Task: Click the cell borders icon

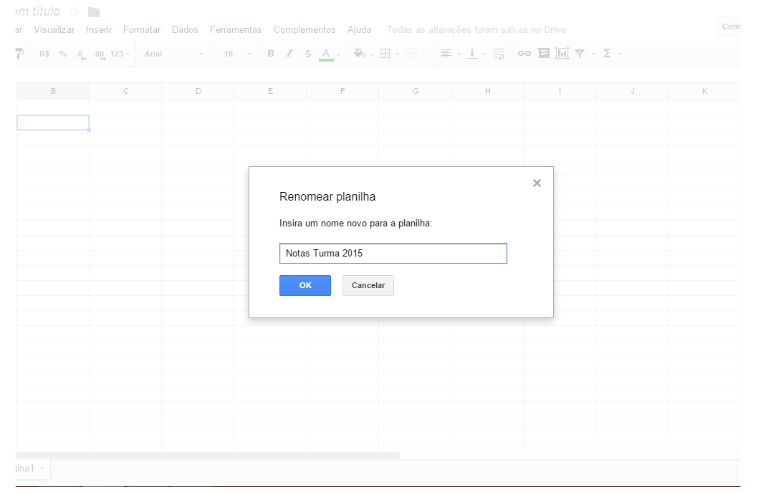Action: click(x=384, y=53)
